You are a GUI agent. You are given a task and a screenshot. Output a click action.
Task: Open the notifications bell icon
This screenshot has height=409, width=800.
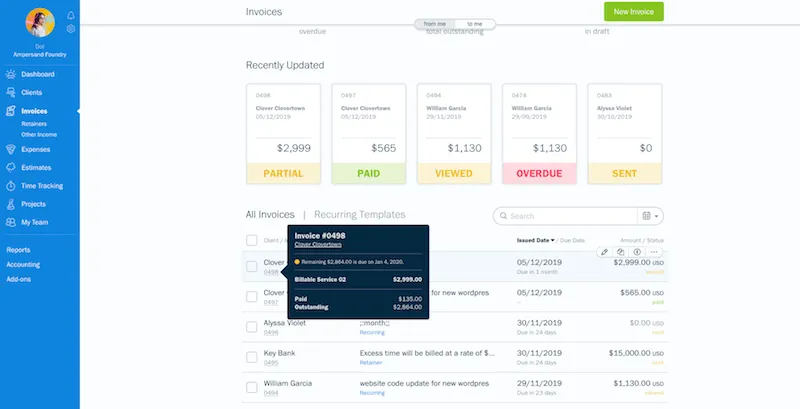click(70, 16)
